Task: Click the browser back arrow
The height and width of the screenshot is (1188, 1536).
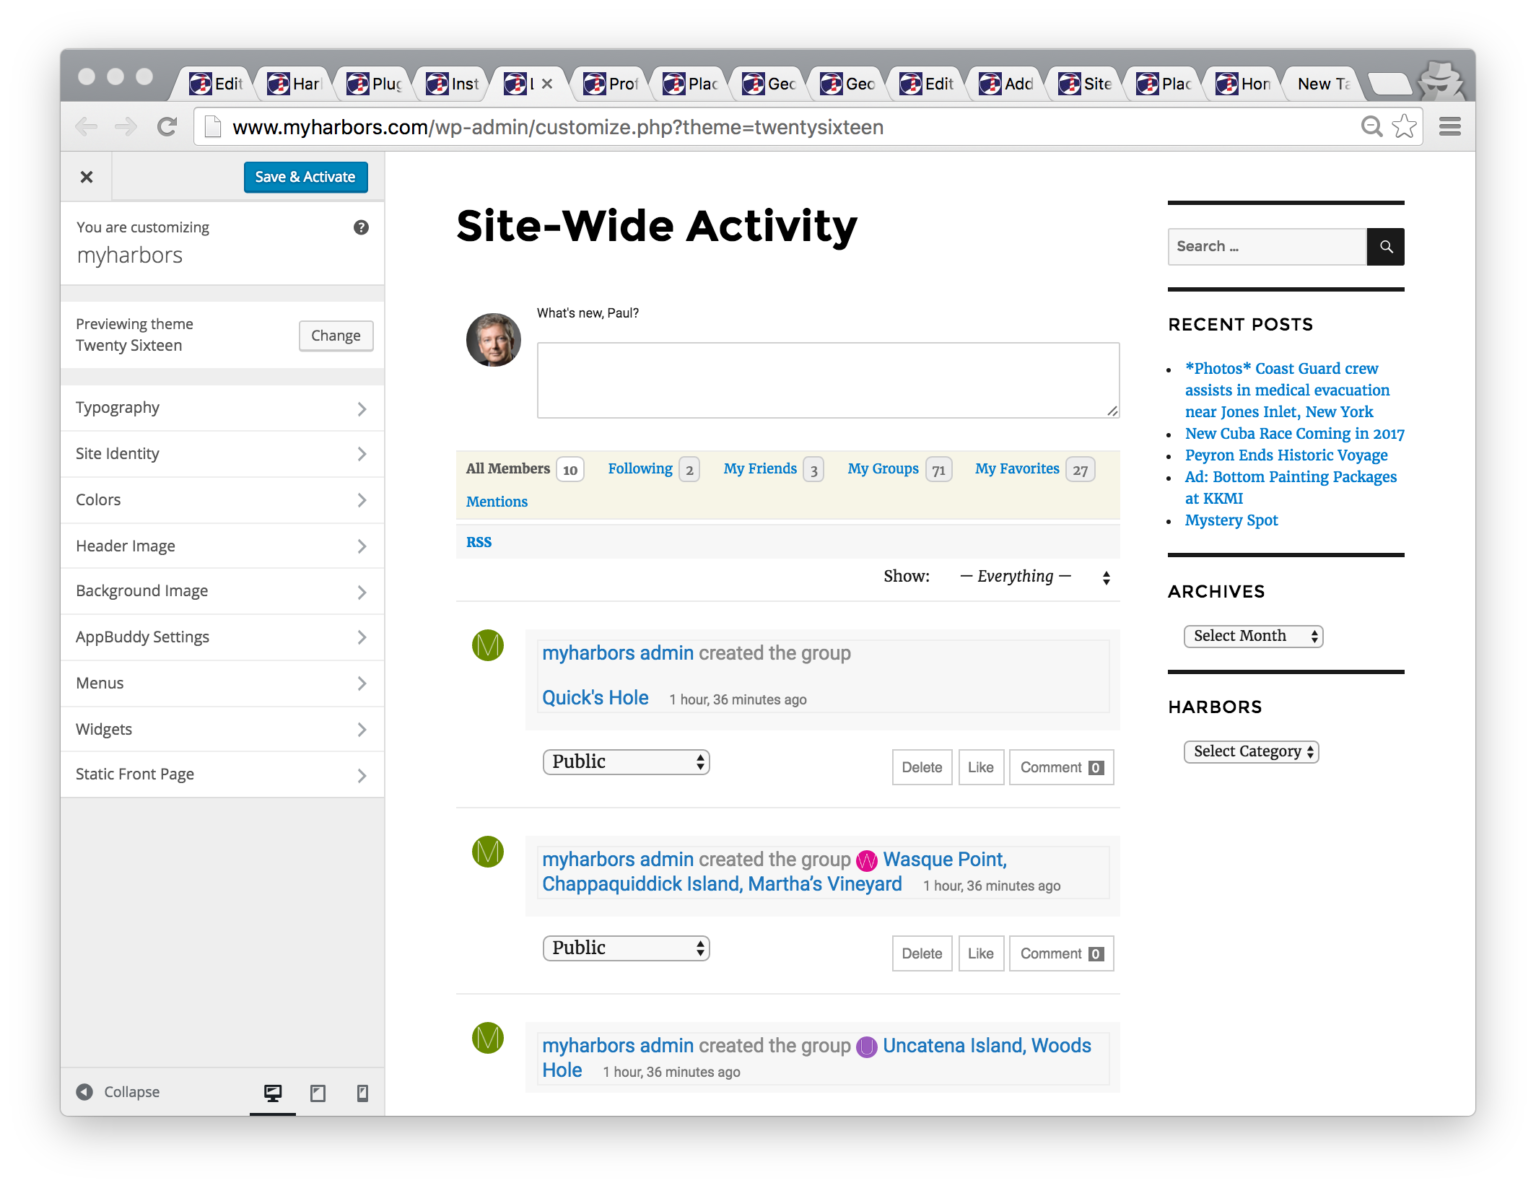Action: click(87, 127)
